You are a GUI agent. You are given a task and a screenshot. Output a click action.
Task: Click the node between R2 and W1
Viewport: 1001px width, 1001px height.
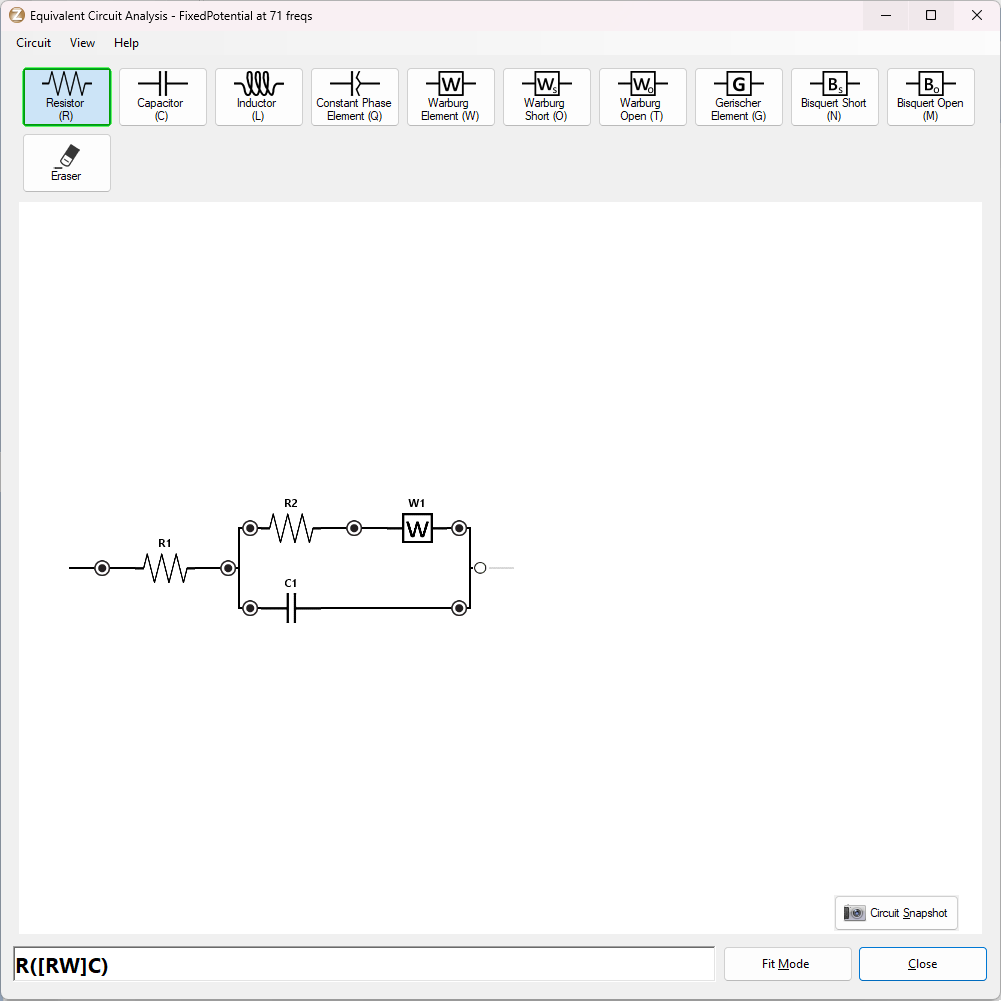[x=354, y=528]
